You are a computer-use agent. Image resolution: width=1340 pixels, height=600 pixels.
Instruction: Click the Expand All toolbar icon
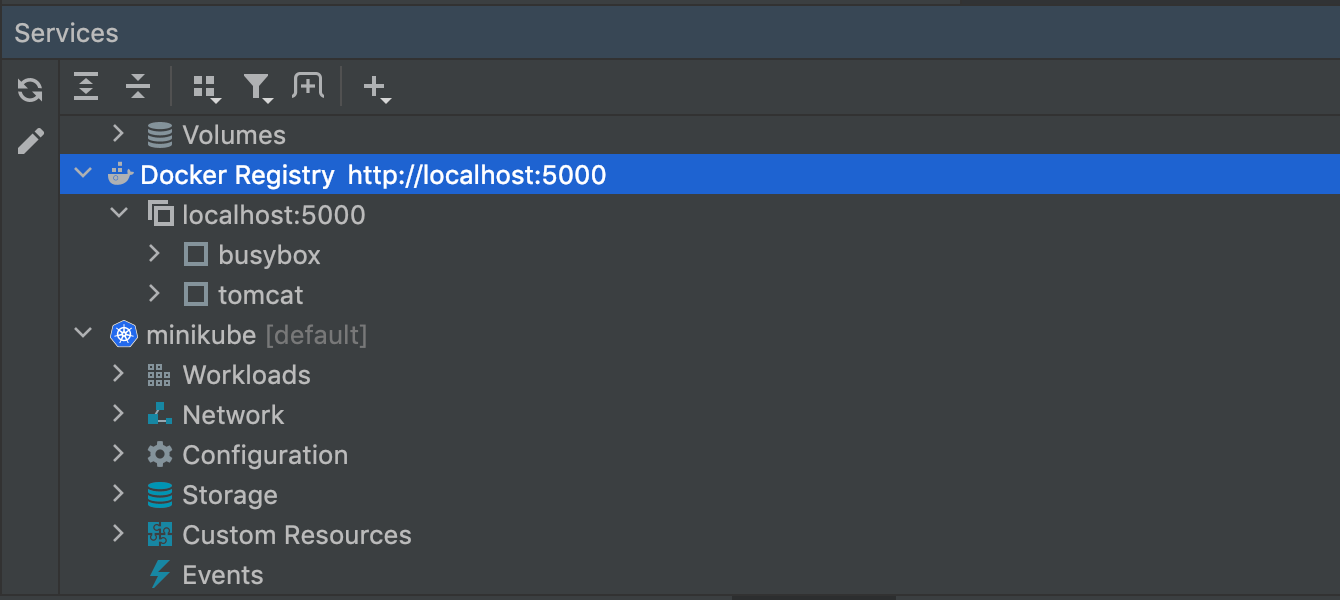(87, 87)
